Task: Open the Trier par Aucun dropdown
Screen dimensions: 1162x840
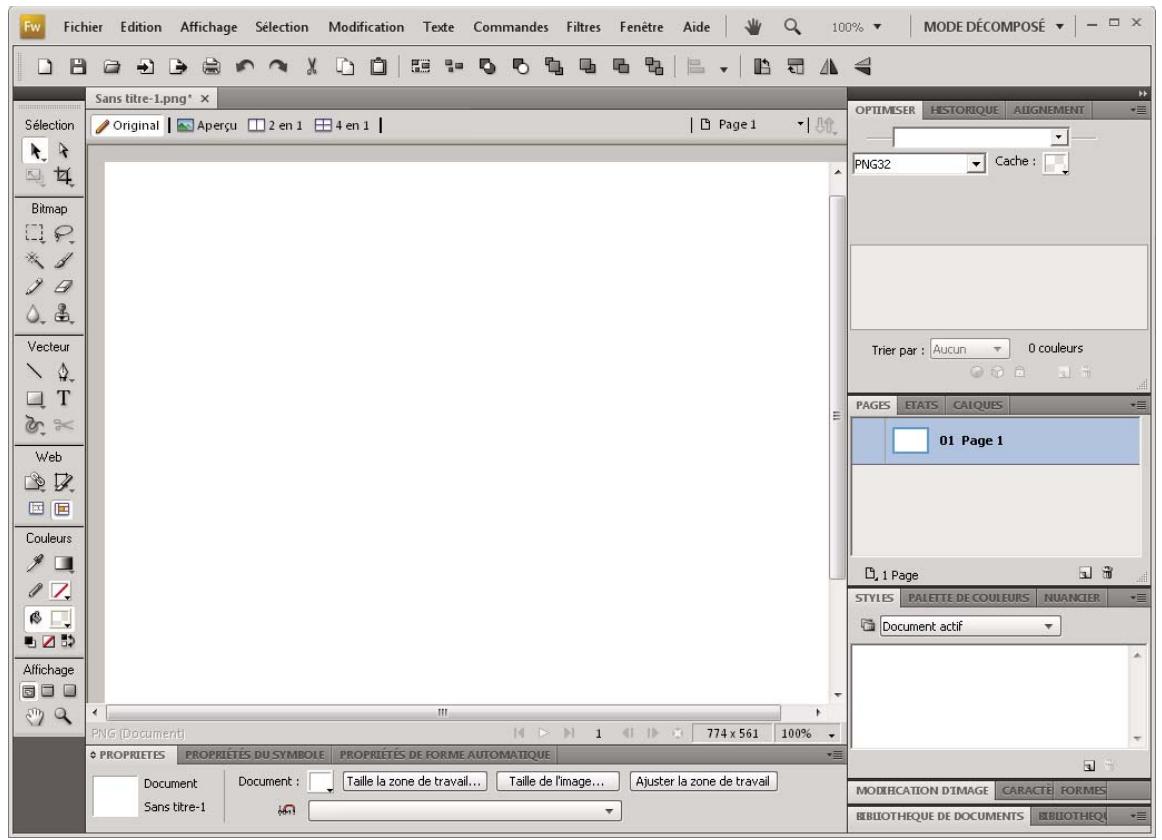Action: click(x=969, y=349)
